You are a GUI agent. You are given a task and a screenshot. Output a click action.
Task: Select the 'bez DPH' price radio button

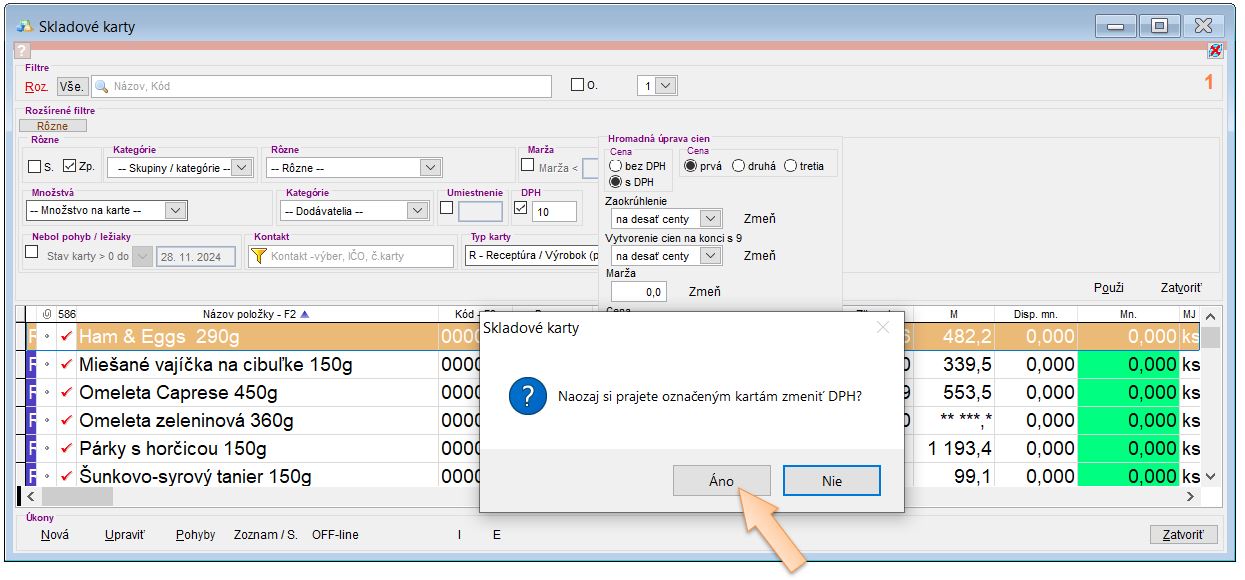click(x=616, y=166)
